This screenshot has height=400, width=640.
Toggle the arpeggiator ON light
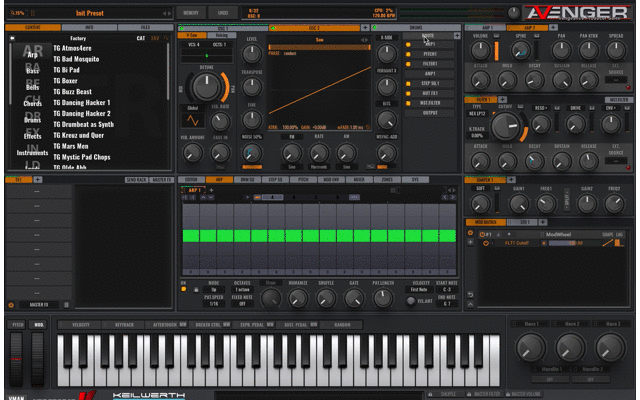tap(184, 289)
